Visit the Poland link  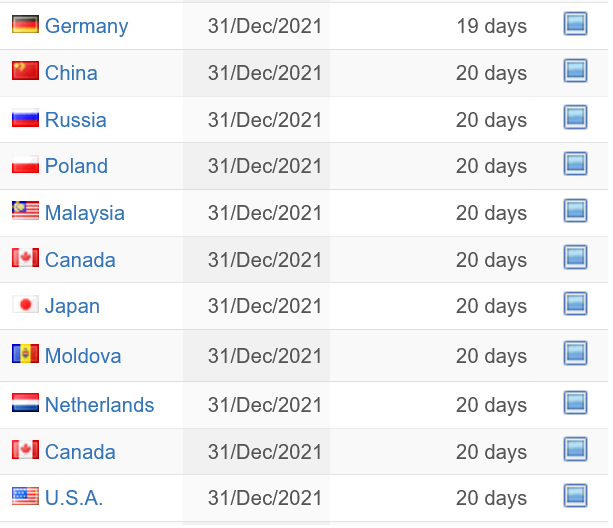point(76,166)
